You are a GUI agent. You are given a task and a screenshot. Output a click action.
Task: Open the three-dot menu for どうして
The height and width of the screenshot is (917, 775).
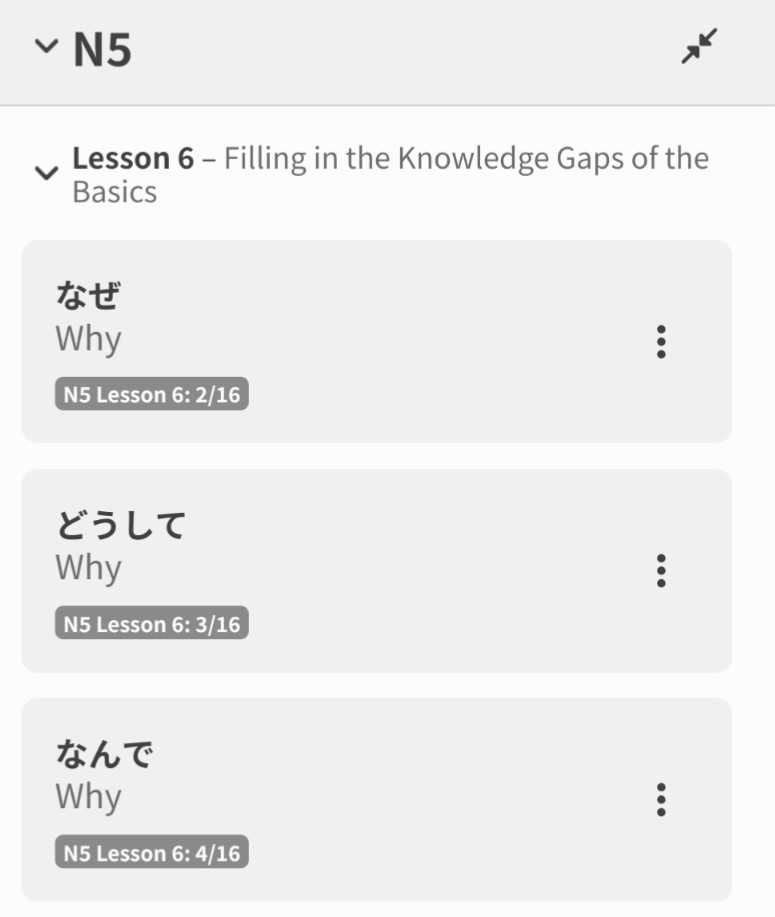click(660, 570)
